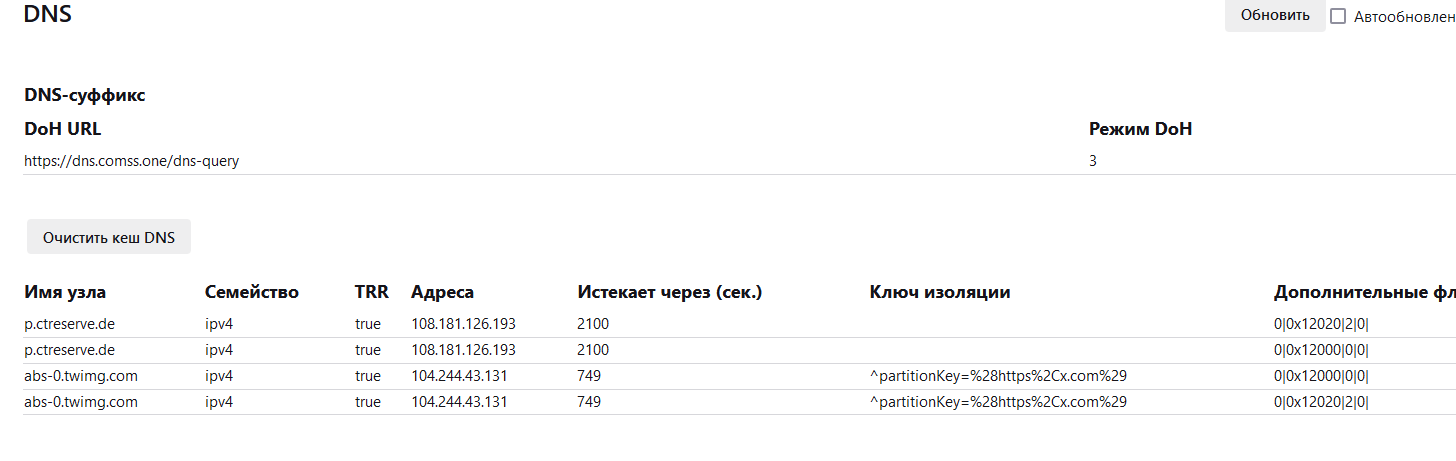Click the dns.comss.one DoH URL value
This screenshot has width=1456, height=461.
click(x=132, y=160)
